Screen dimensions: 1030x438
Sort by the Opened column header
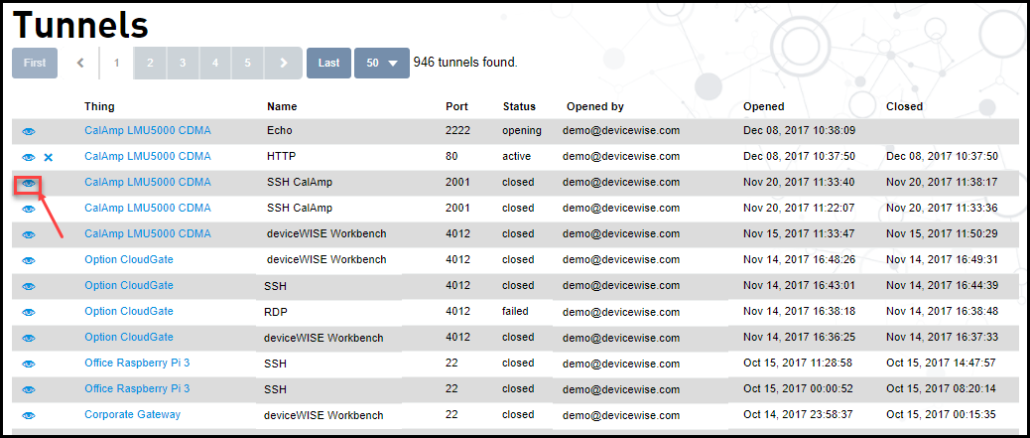[x=763, y=106]
